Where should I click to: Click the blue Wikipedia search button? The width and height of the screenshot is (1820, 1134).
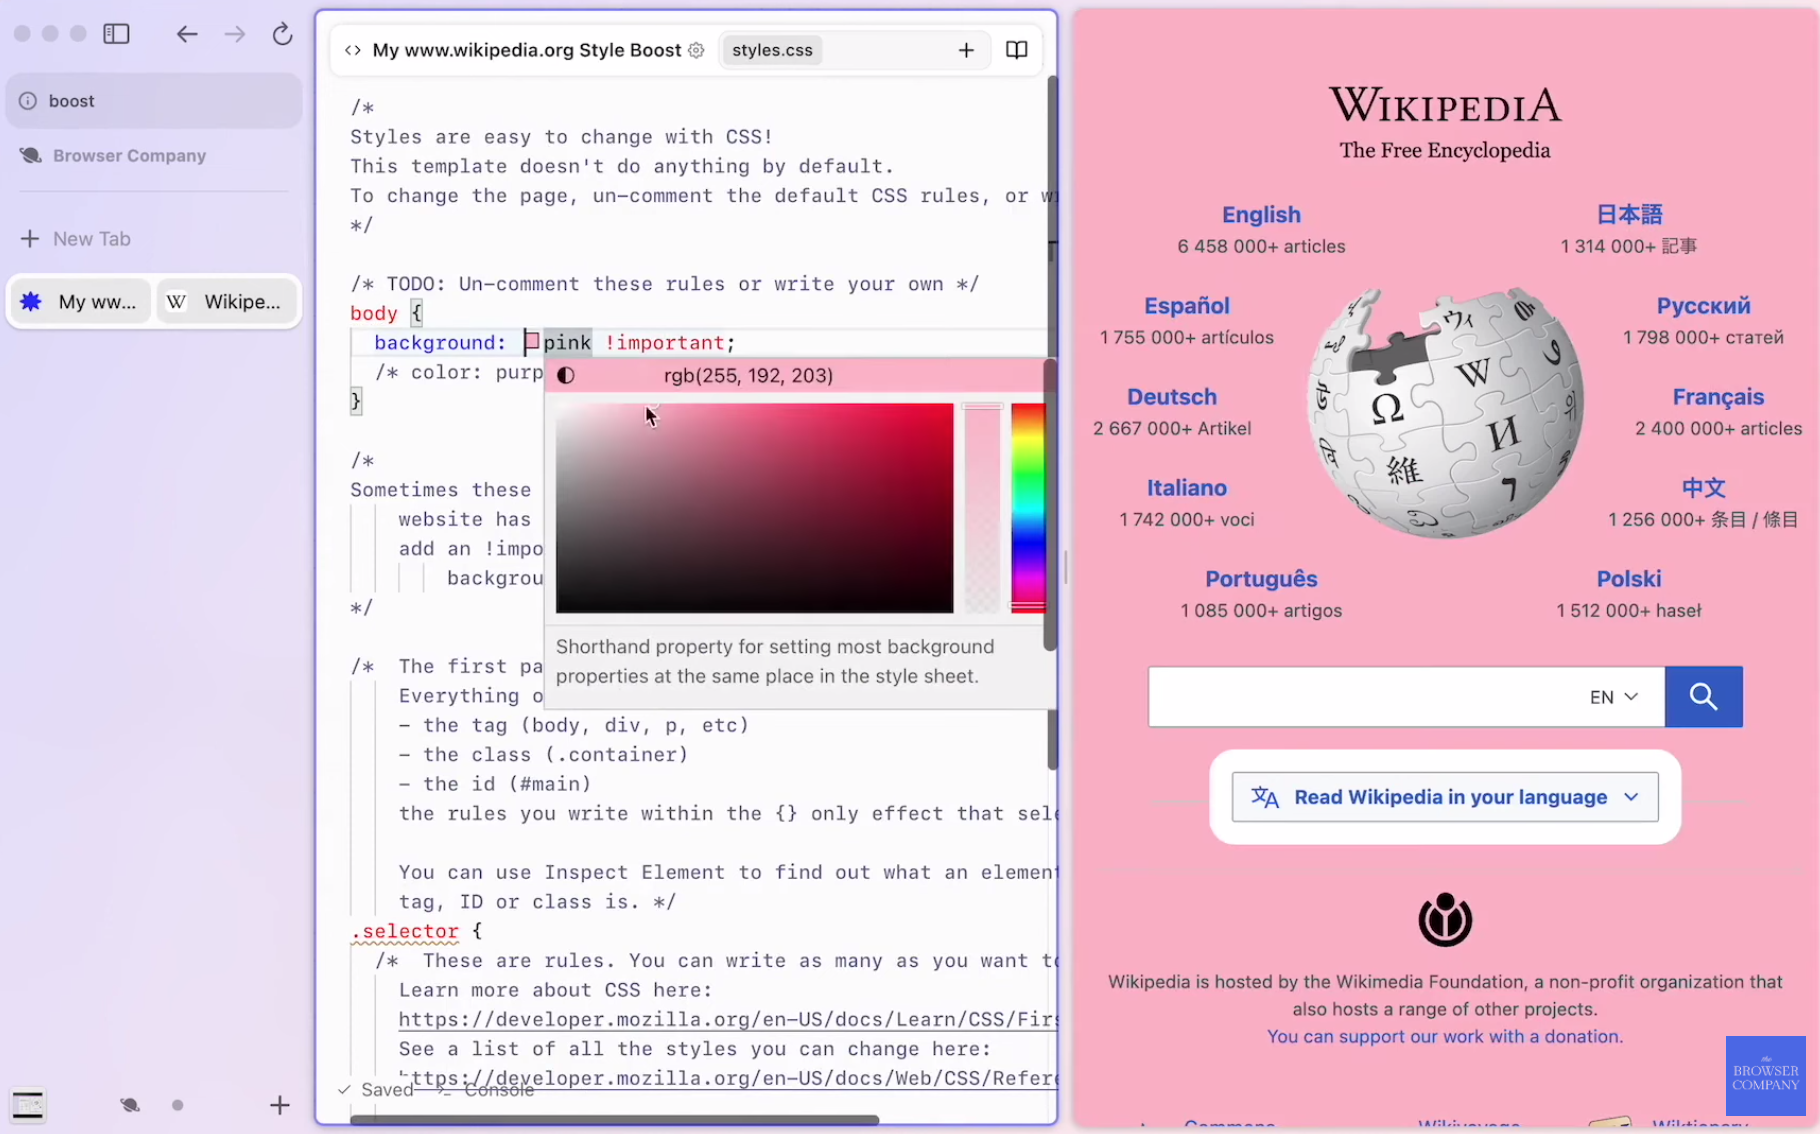[1703, 696]
